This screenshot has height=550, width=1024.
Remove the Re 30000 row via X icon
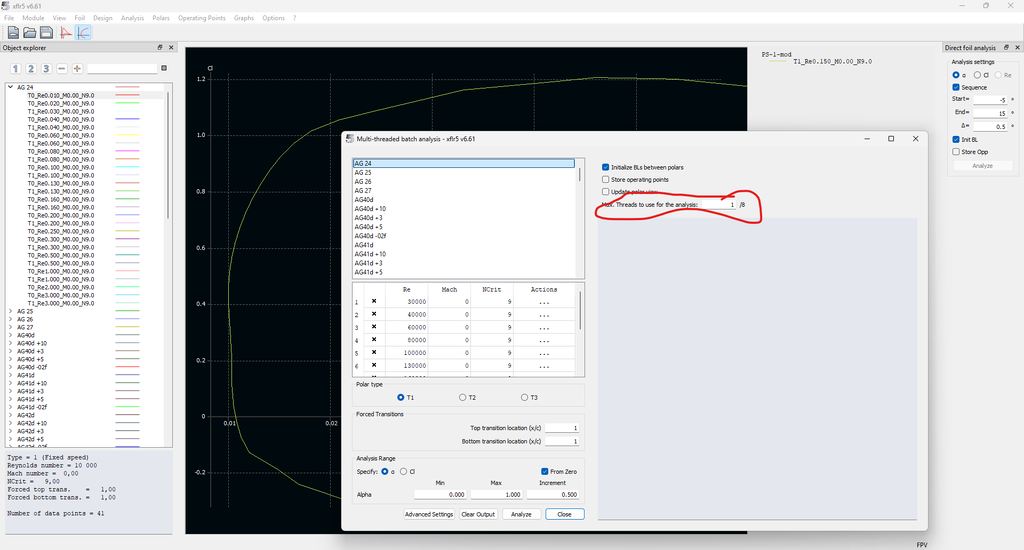coord(374,301)
